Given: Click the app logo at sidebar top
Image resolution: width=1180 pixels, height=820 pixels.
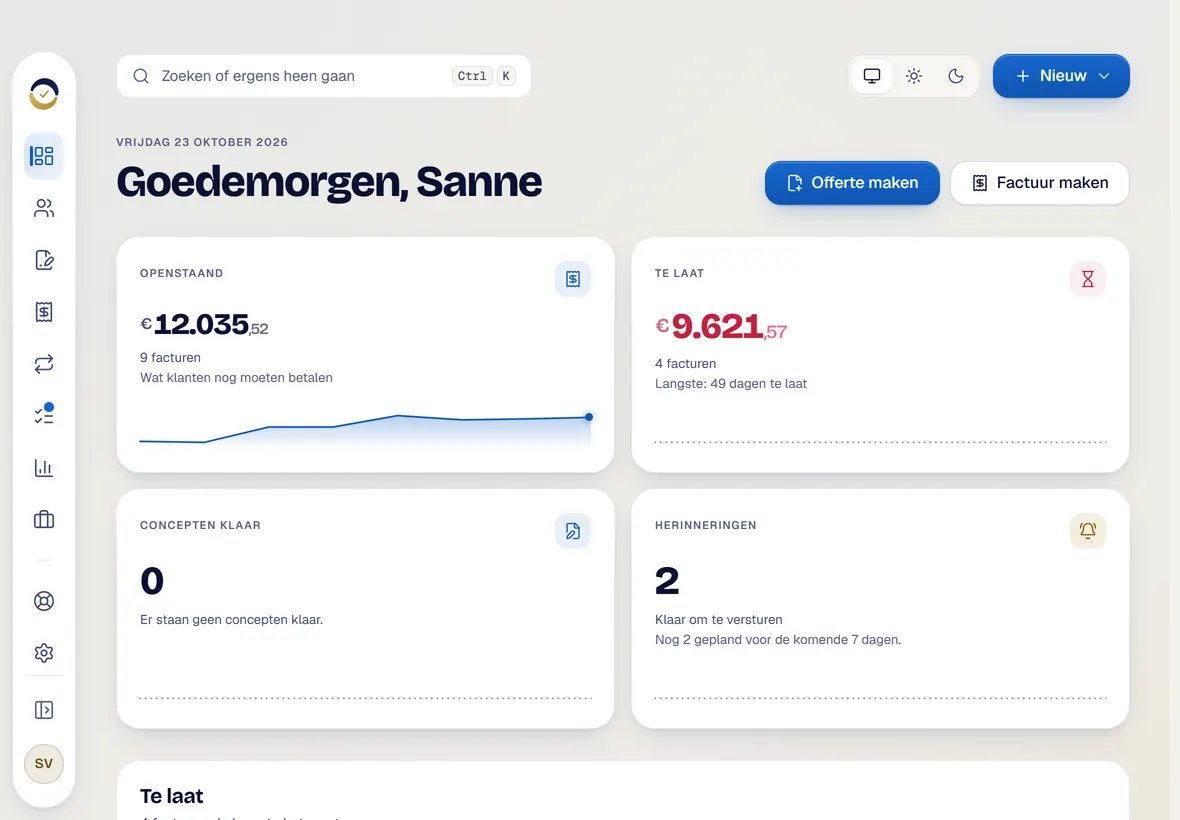Looking at the screenshot, I should [44, 94].
